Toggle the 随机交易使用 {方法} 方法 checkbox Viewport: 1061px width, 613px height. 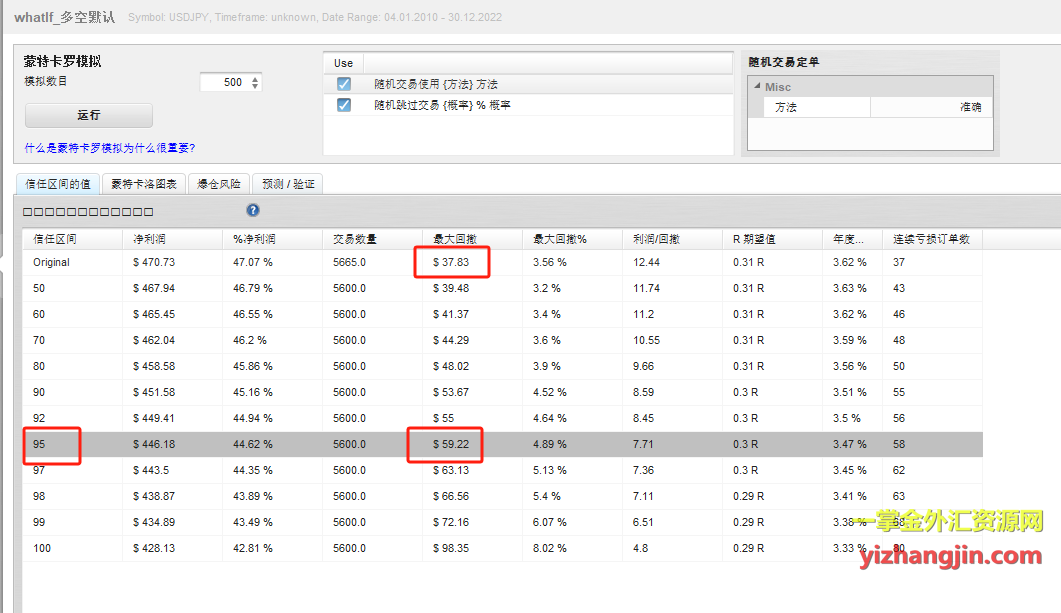[x=344, y=84]
